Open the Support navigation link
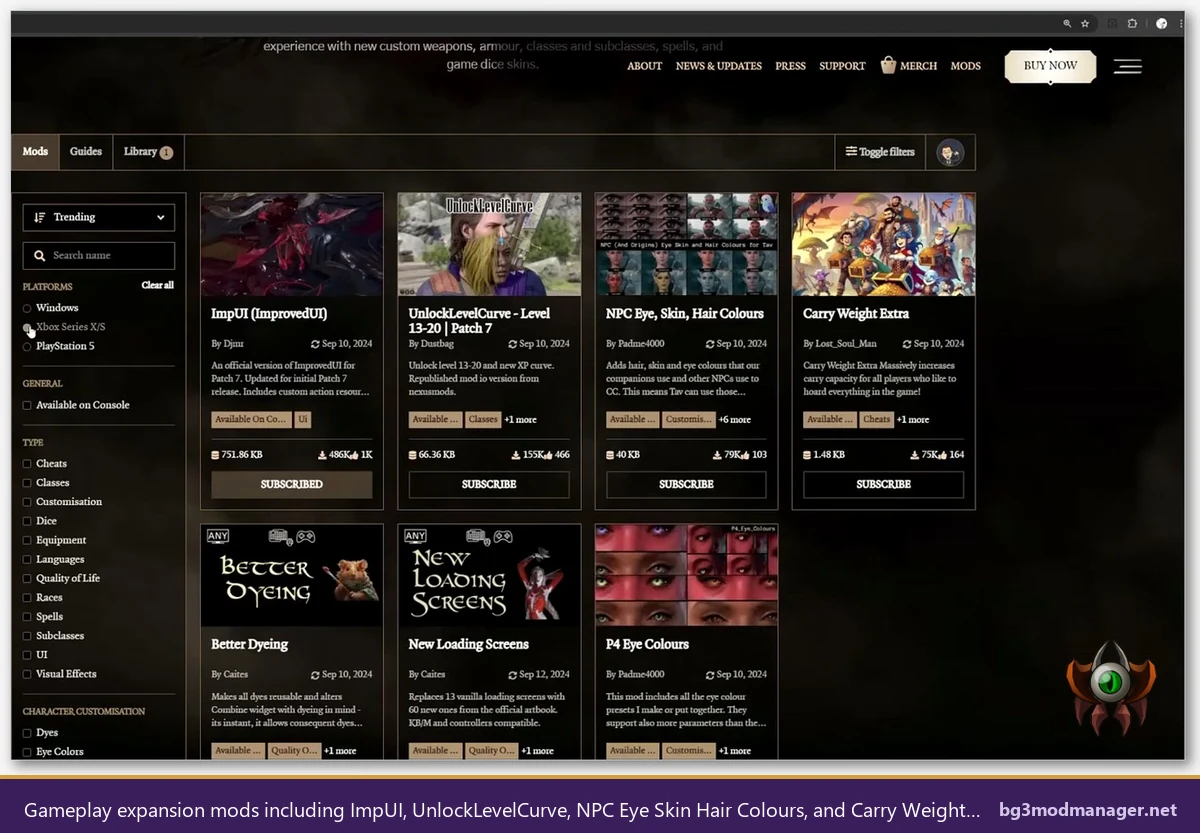The width and height of the screenshot is (1200, 833). pyautogui.click(x=842, y=66)
